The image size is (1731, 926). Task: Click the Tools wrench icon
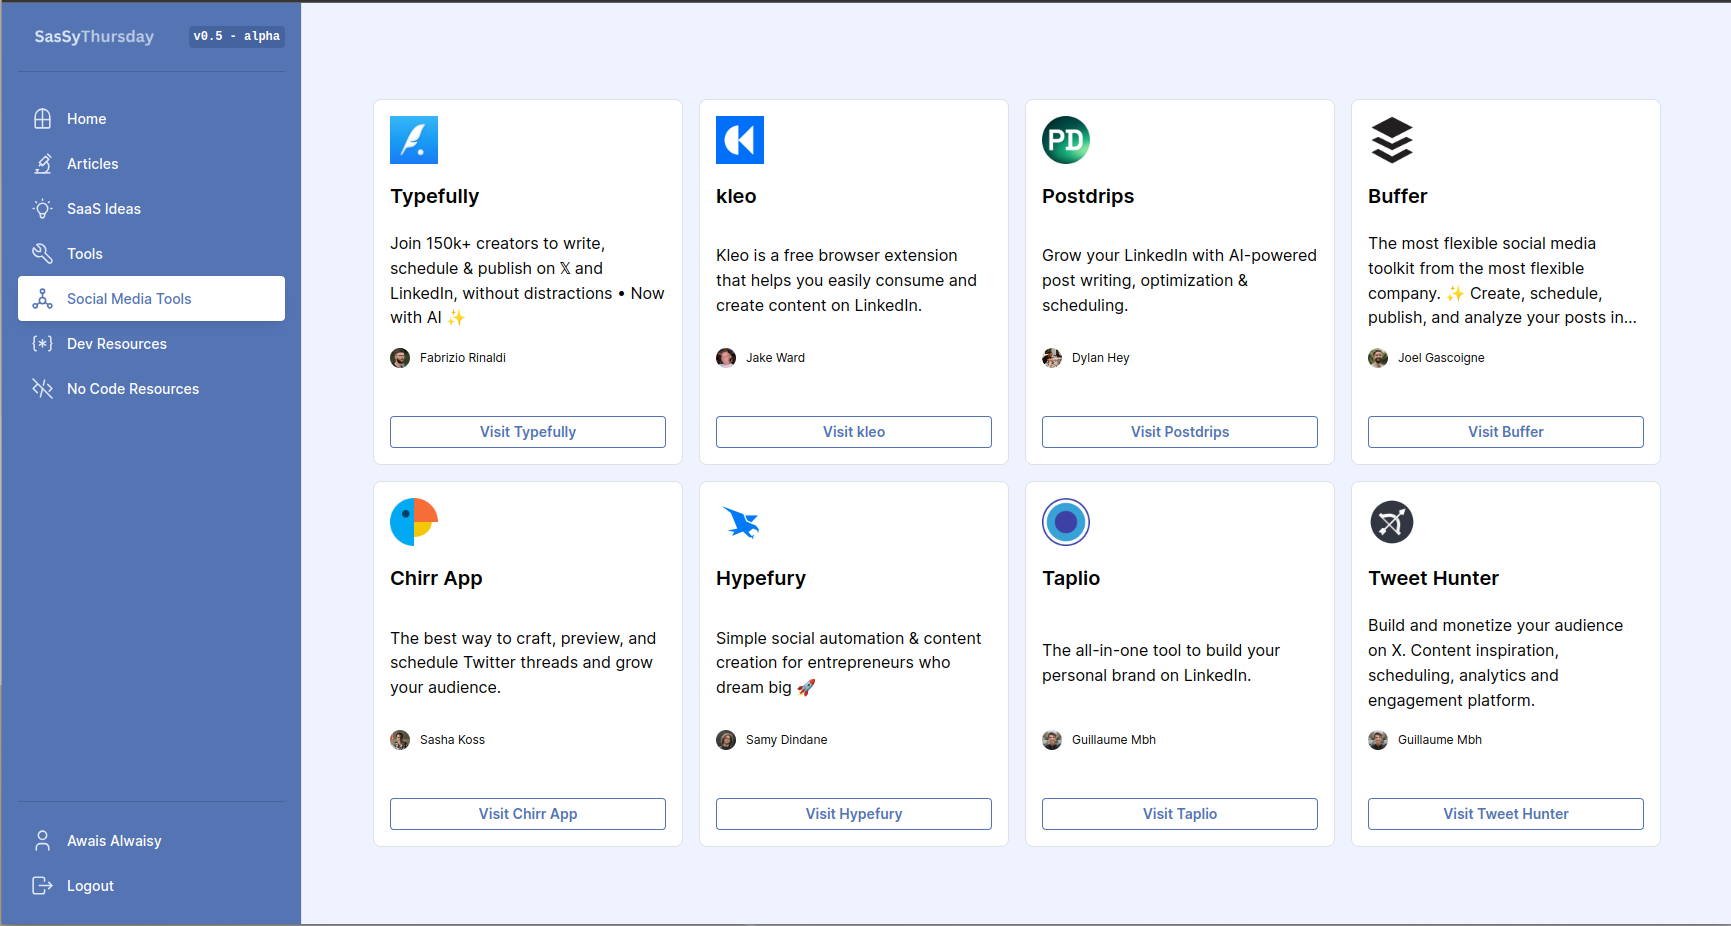(42, 254)
